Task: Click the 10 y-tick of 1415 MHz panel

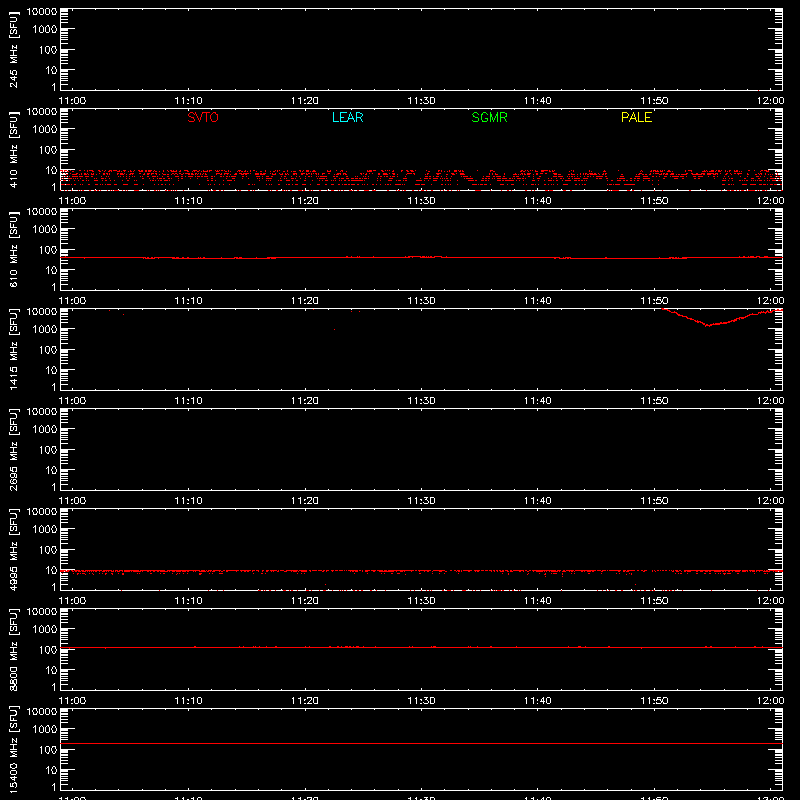Action: [x=51, y=370]
